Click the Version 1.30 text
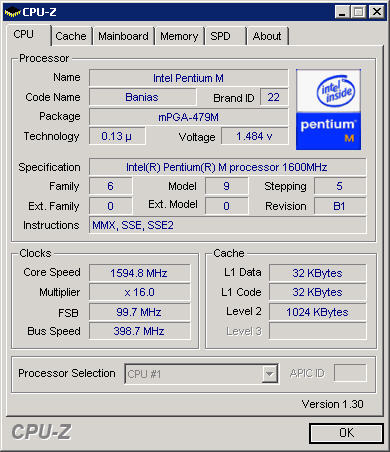This screenshot has width=390, height=452. (332, 404)
